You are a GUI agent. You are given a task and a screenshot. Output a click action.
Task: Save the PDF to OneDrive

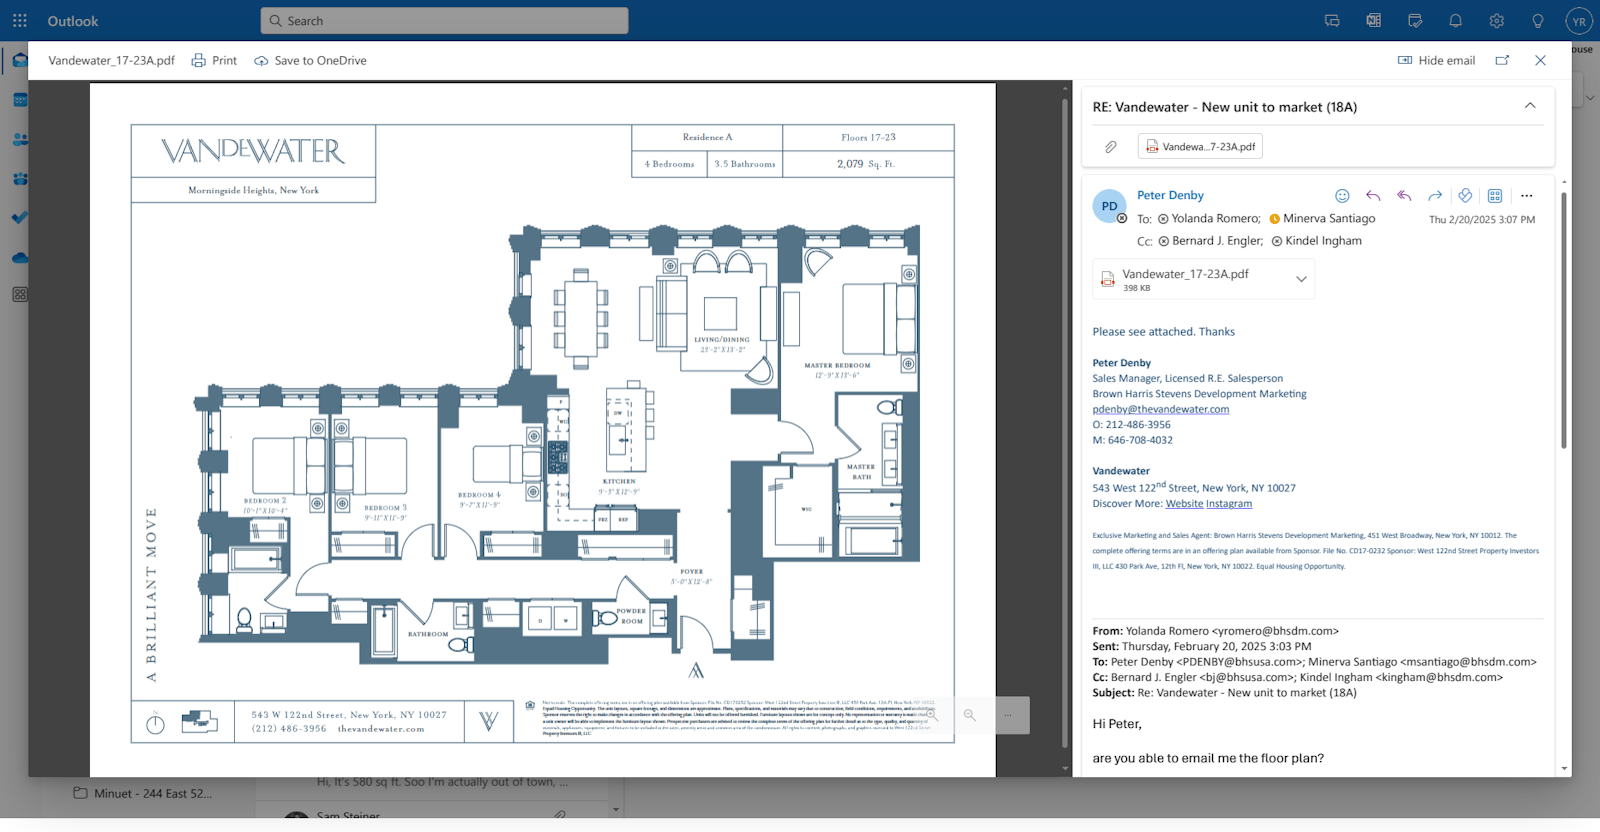(310, 60)
